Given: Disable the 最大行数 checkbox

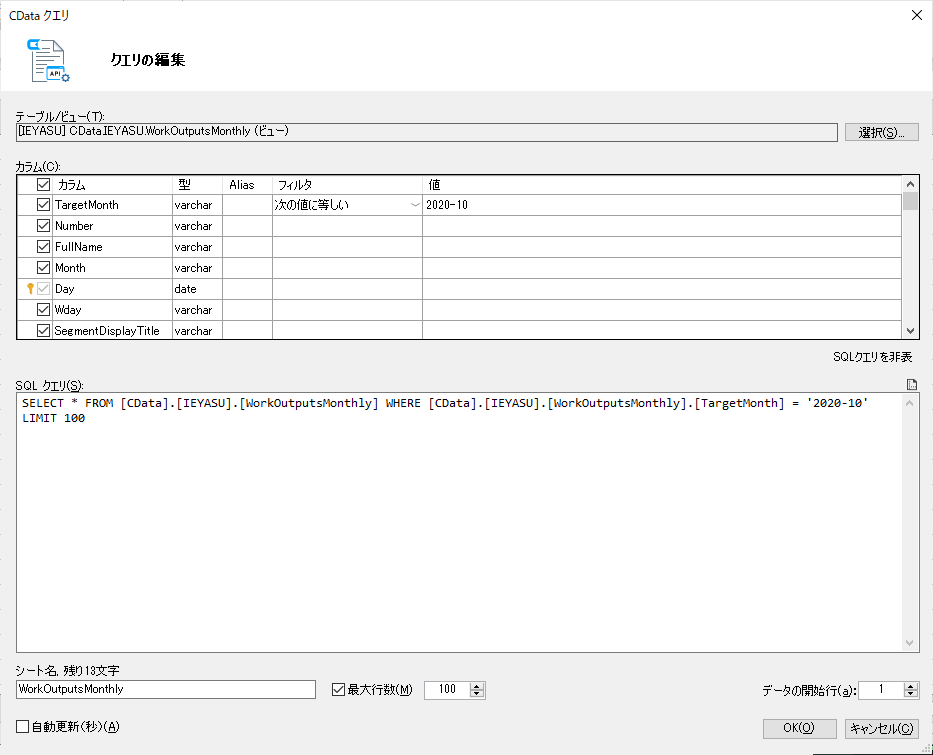Looking at the screenshot, I should [338, 690].
